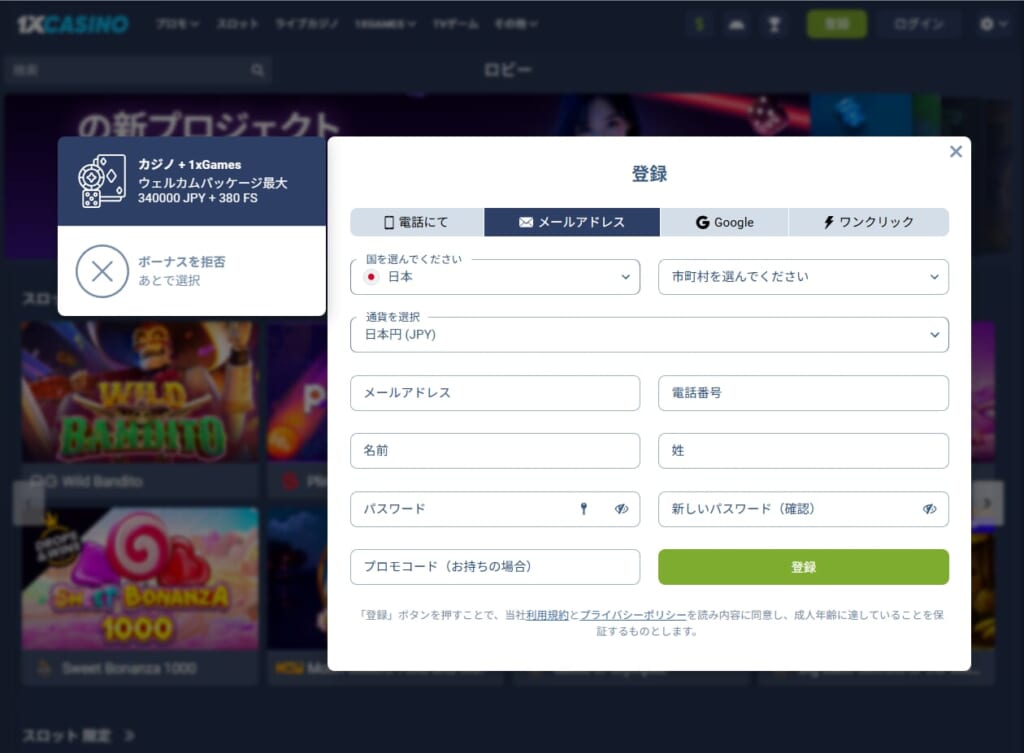1024x753 pixels.
Task: Open the ライブカジノ menu item
Action: (307, 24)
